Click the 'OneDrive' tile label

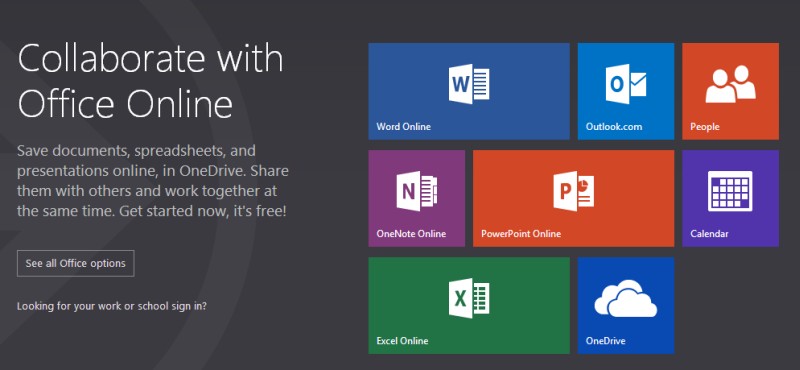click(606, 340)
